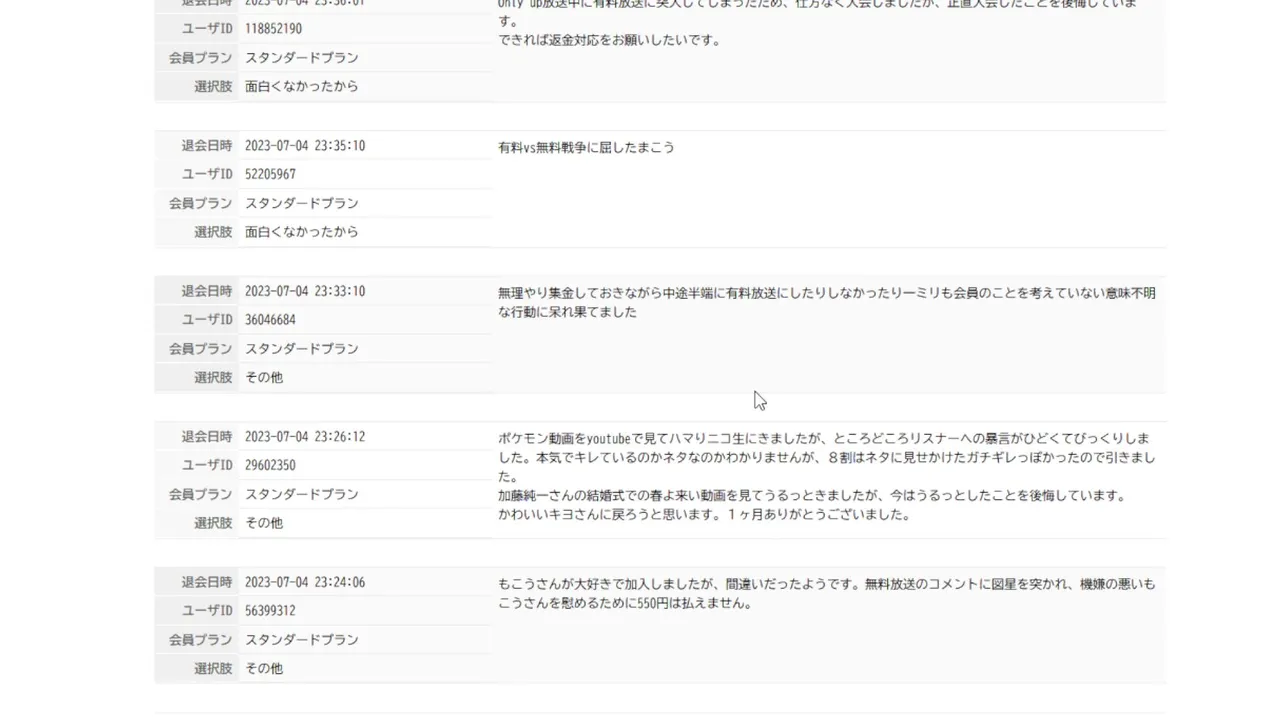Image resolution: width=1280 pixels, height=720 pixels.
Task: Click user ID 56399312
Action: coord(270,611)
